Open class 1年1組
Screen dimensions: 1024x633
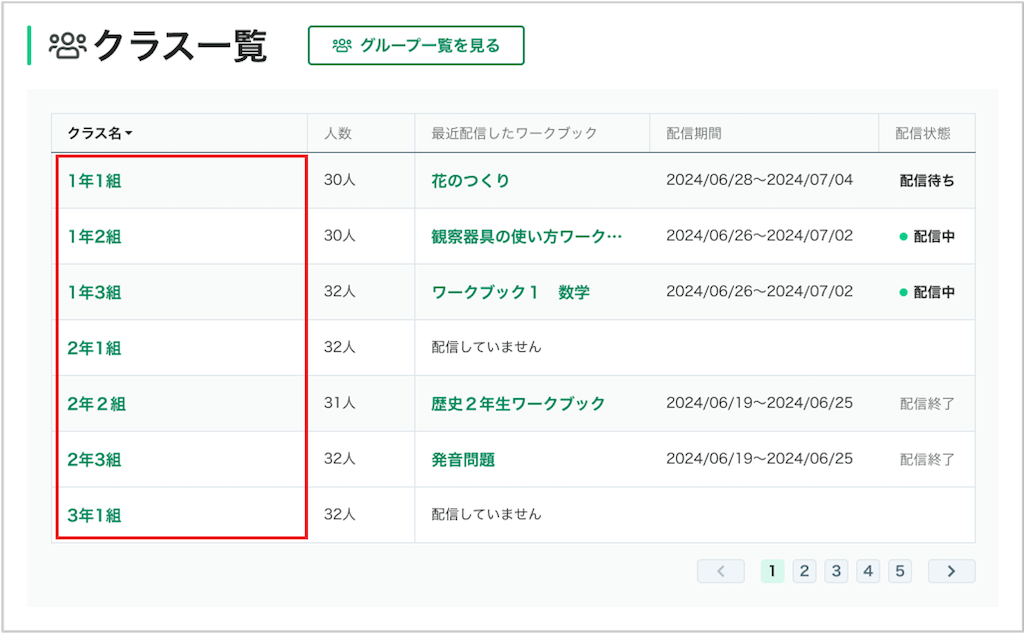point(95,181)
